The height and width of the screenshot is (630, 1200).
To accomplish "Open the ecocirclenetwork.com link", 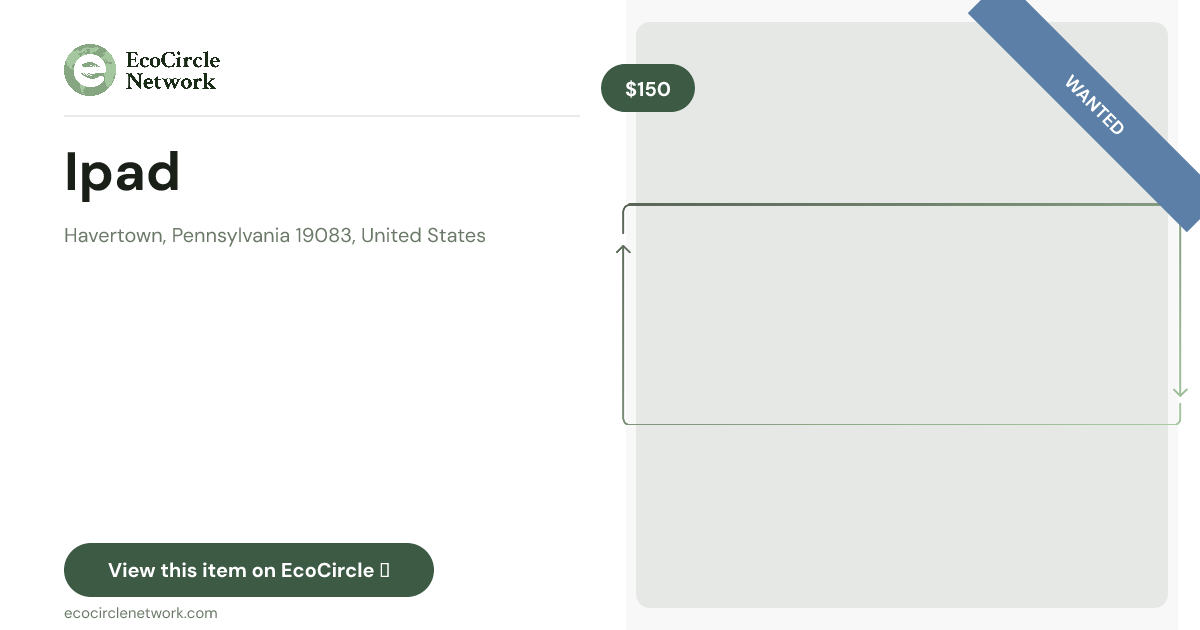I will pos(140,613).
